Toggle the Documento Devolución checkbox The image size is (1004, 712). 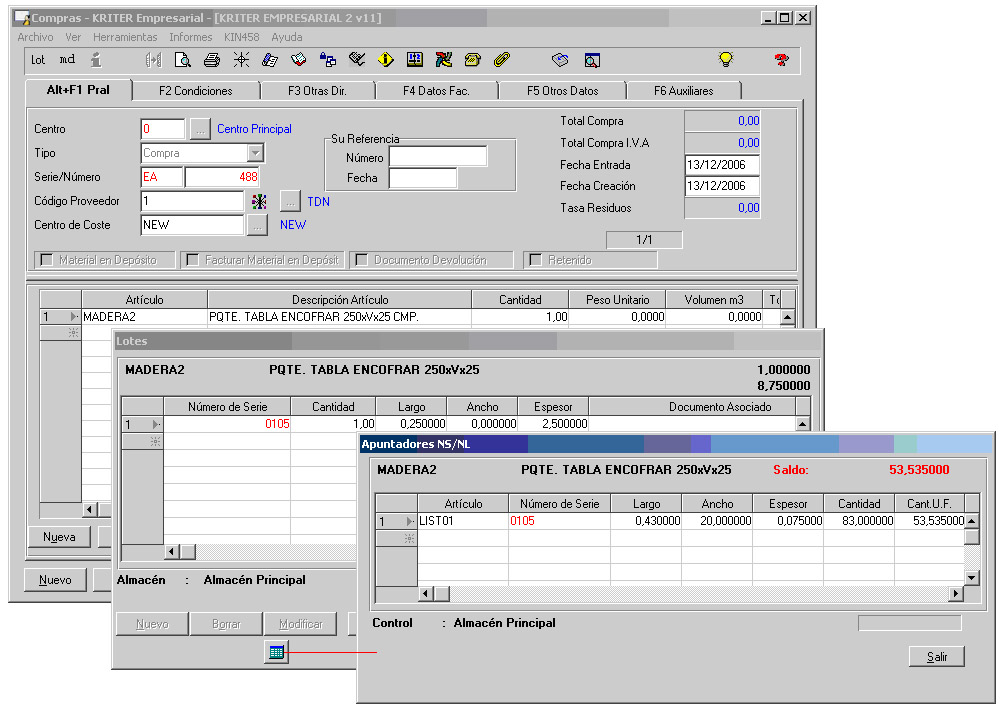361,260
